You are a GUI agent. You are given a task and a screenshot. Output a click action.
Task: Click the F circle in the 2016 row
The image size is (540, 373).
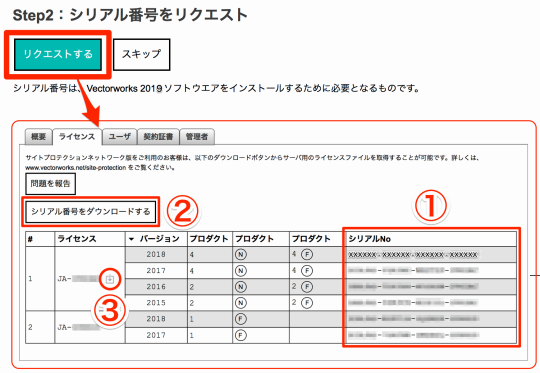pos(307,287)
